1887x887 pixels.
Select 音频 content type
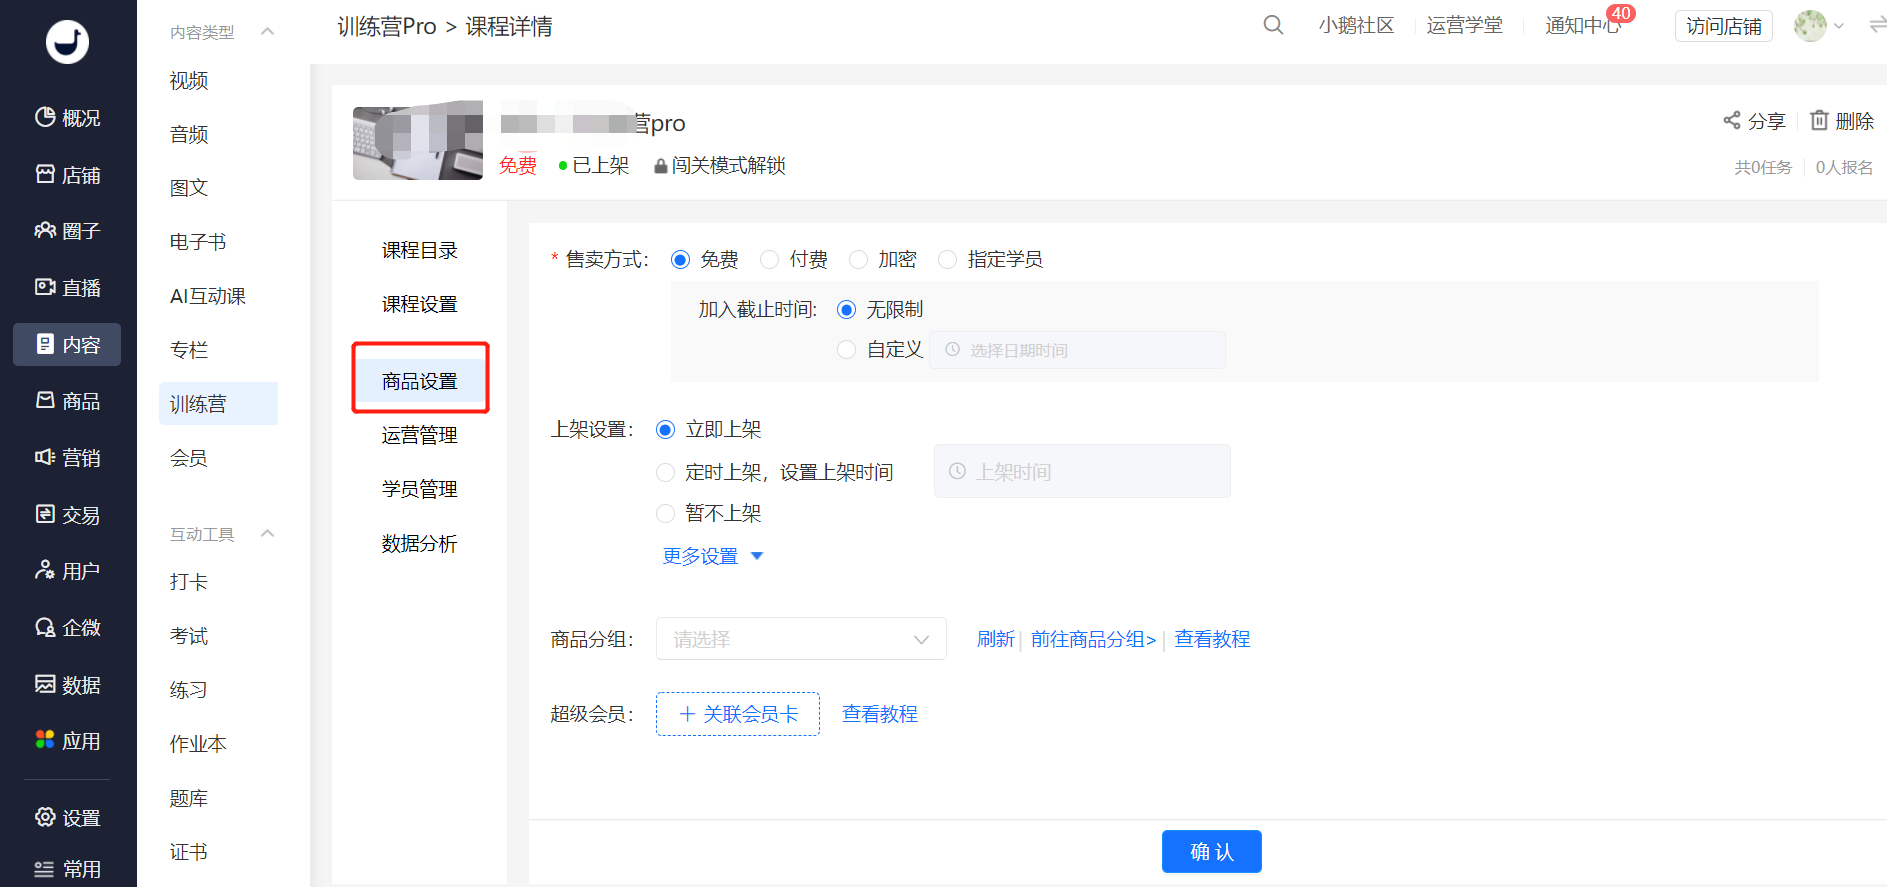(x=189, y=135)
